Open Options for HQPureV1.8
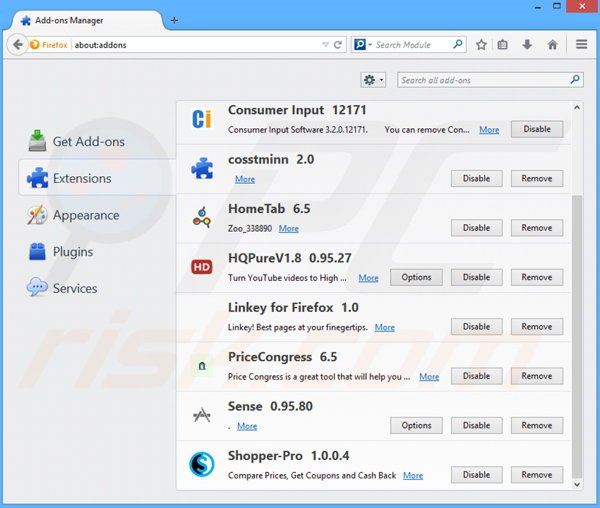This screenshot has height=508, width=600. coord(416,277)
